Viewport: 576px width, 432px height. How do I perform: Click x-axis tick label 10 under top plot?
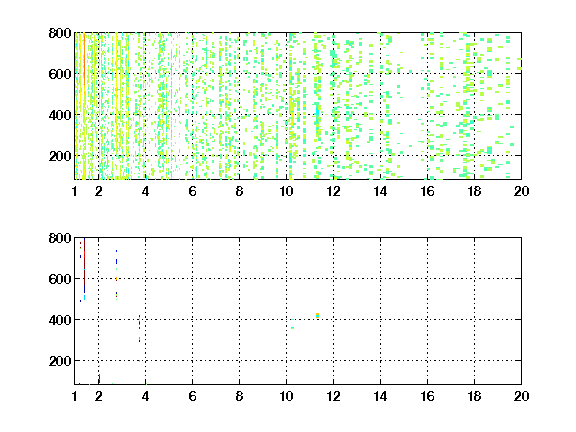point(286,191)
